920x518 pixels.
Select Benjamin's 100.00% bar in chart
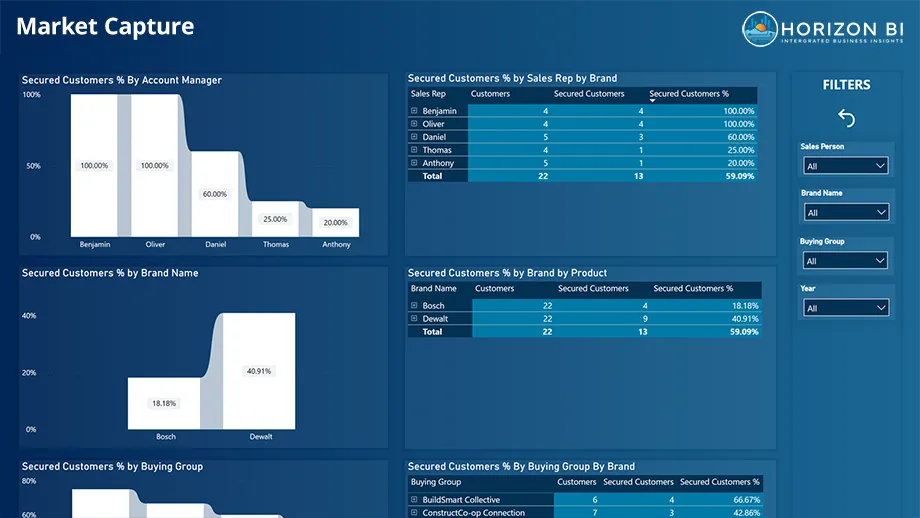pyautogui.click(x=94, y=165)
